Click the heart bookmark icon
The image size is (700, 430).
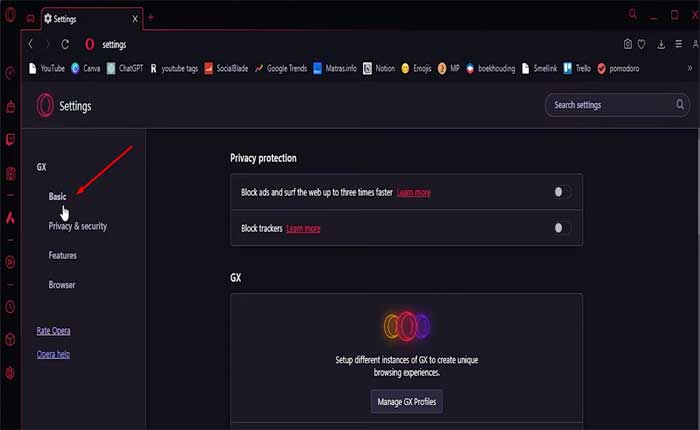642,44
